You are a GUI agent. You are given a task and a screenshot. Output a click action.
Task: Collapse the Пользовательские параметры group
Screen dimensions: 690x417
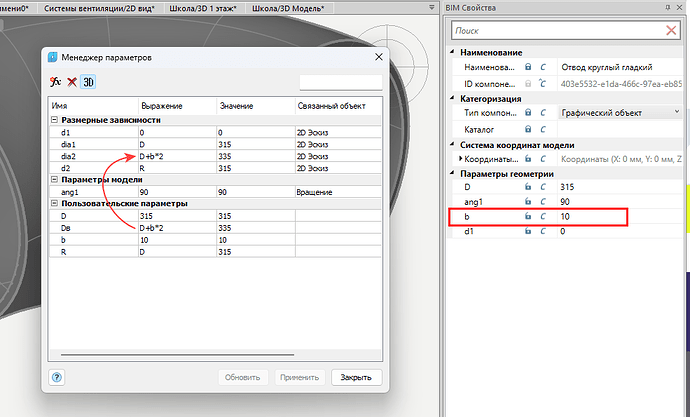(x=53, y=203)
